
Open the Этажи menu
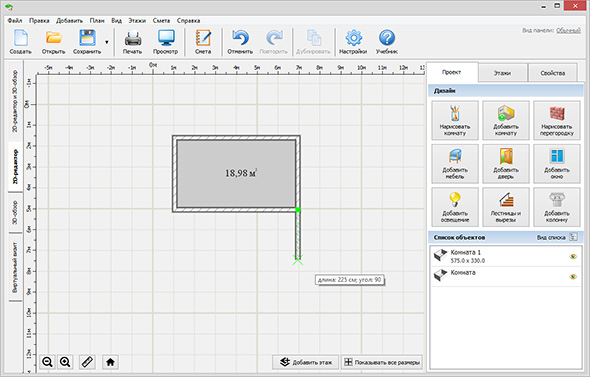(x=137, y=21)
